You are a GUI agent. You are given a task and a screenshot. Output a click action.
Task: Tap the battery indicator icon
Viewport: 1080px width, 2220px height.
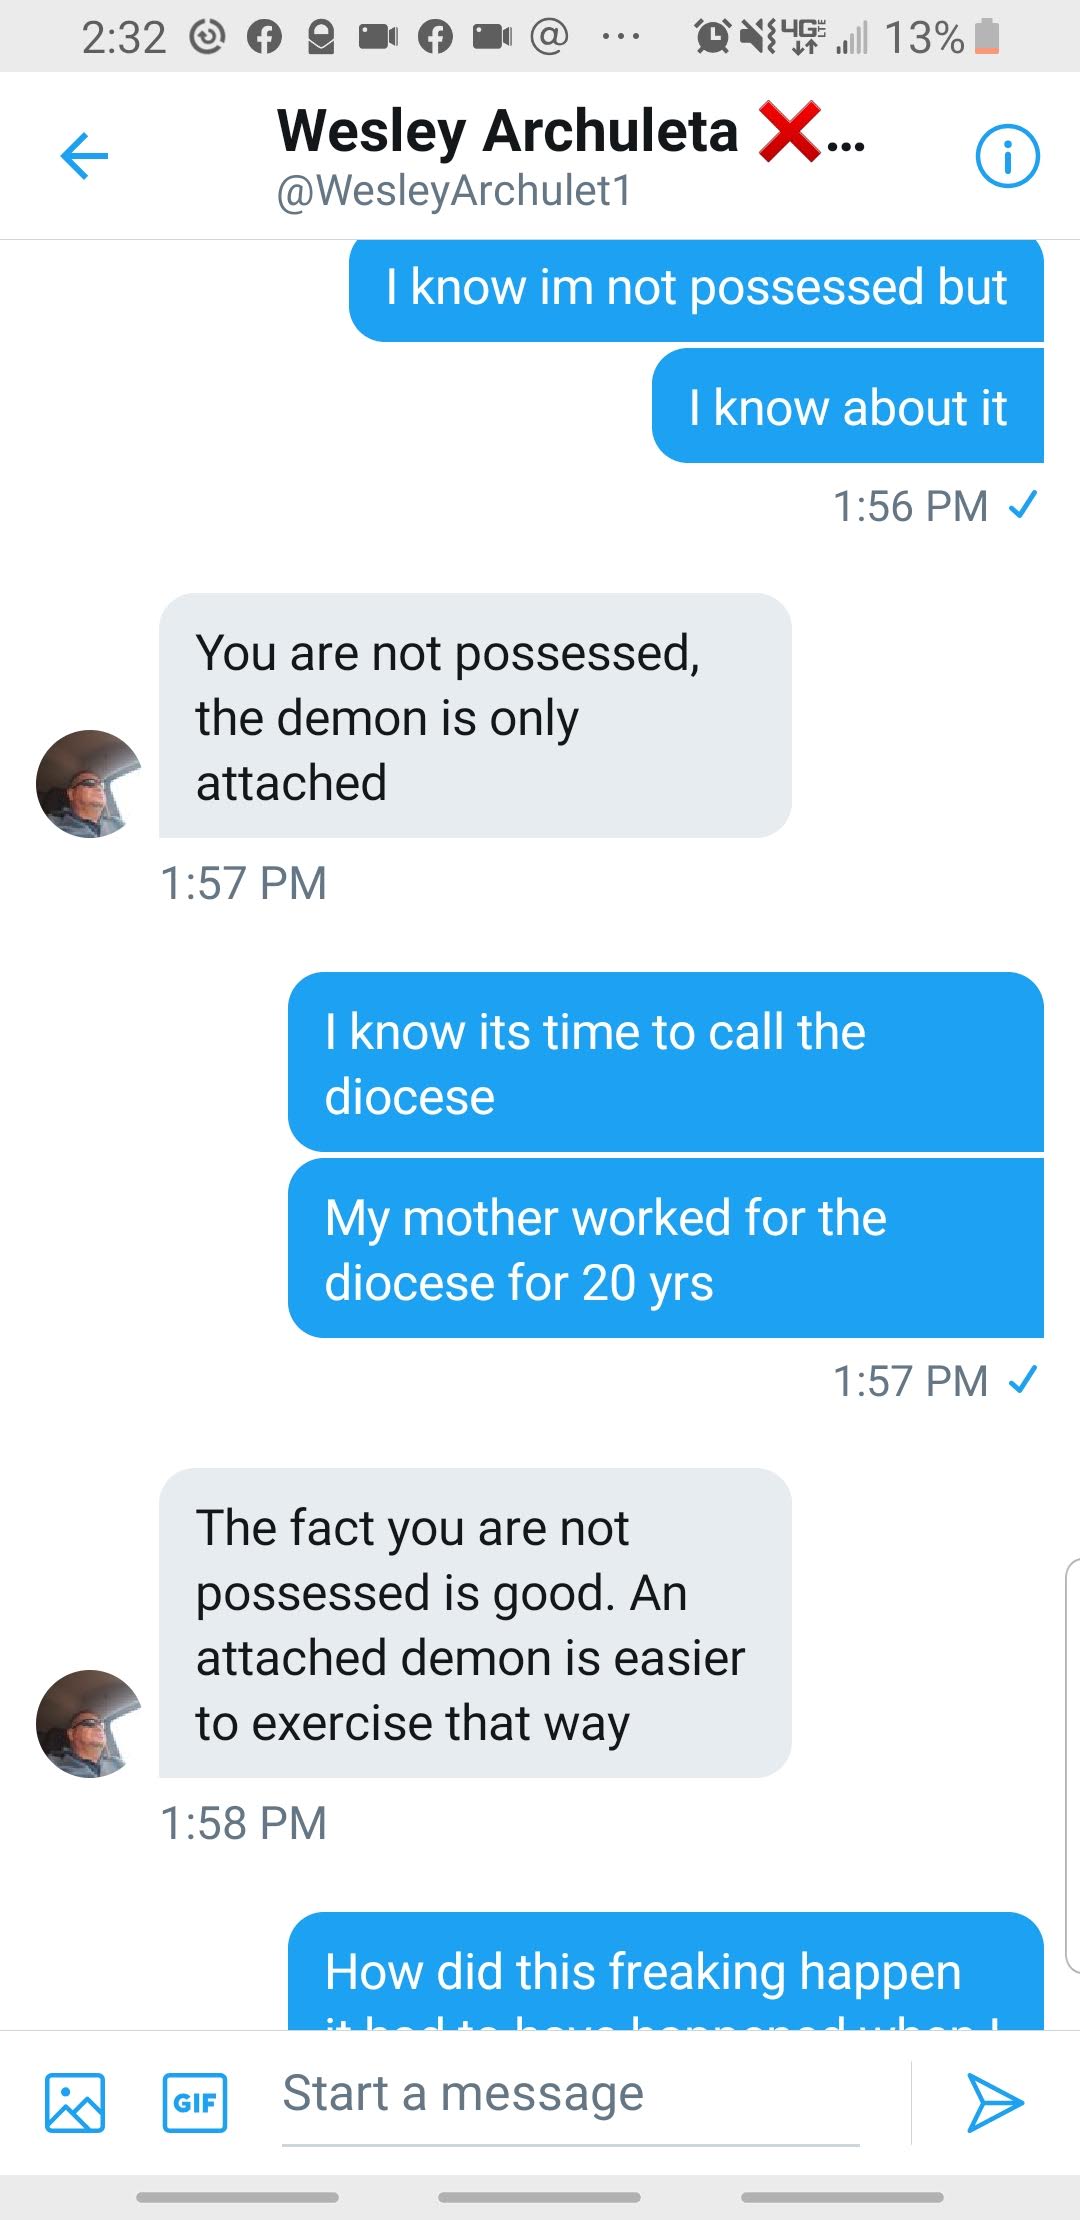987,36
